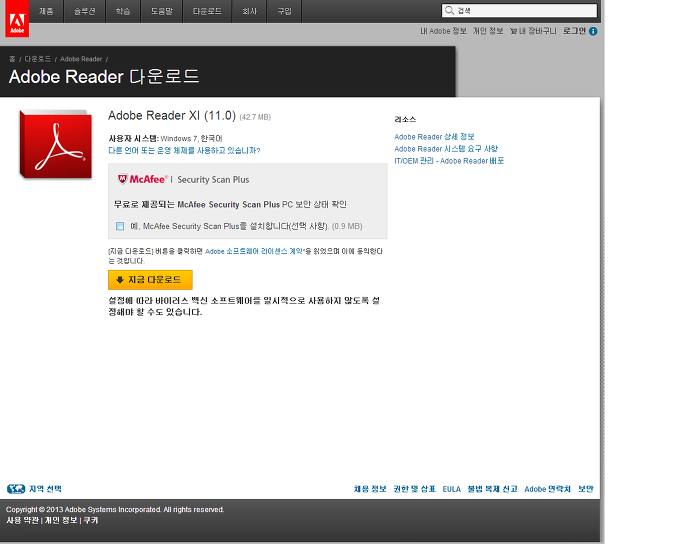
Task: Click the blue info icon beside 로그인
Action: point(593,31)
